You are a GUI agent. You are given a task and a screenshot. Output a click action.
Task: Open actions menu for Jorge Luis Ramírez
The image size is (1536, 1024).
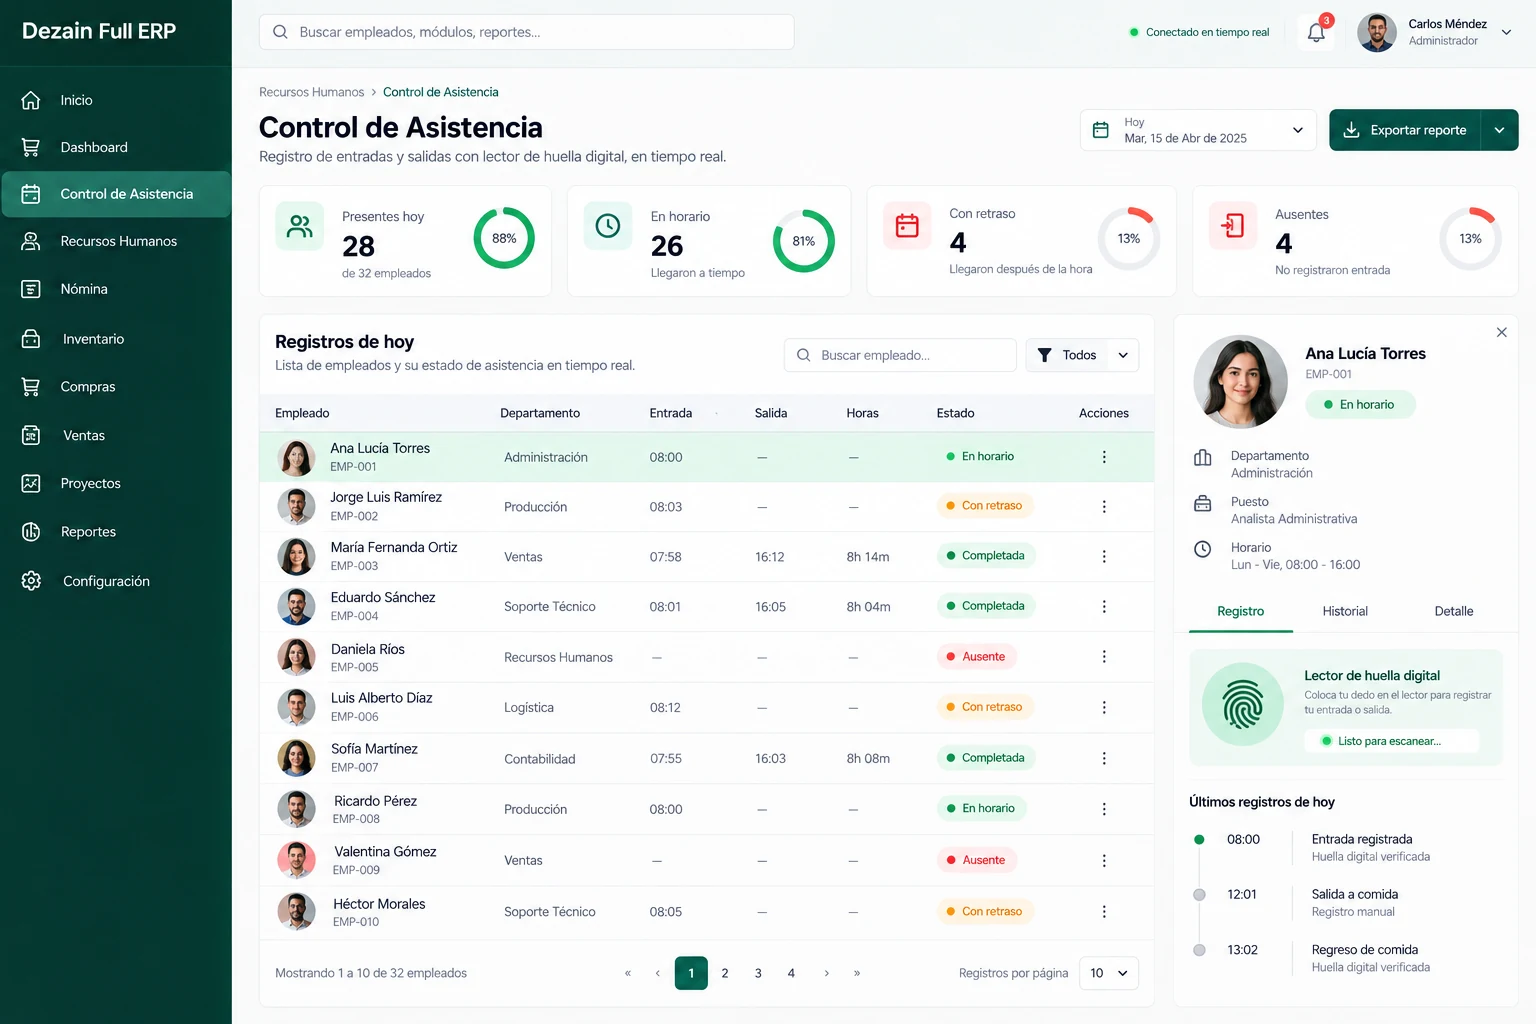(x=1104, y=507)
